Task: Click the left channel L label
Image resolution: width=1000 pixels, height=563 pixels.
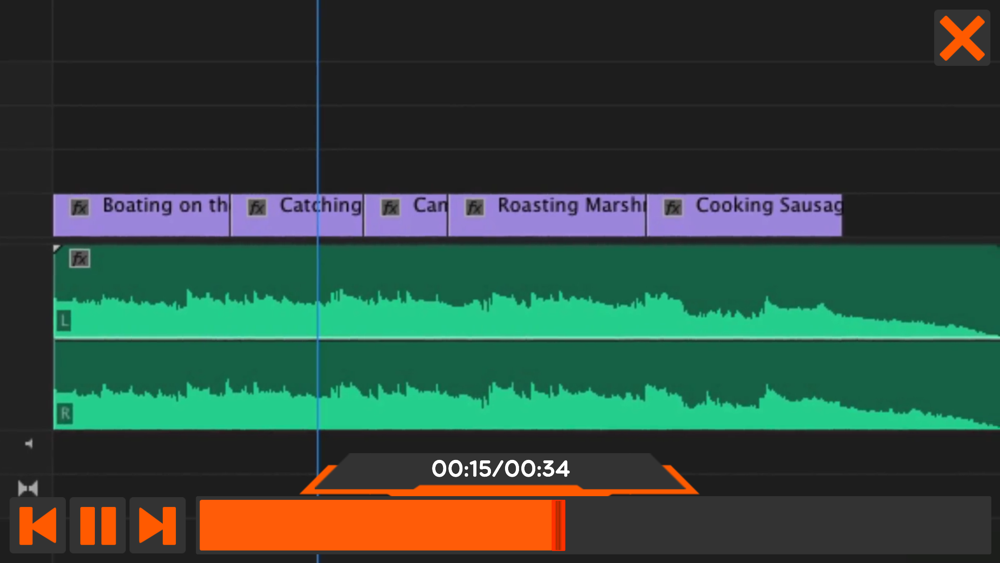Action: [x=64, y=321]
